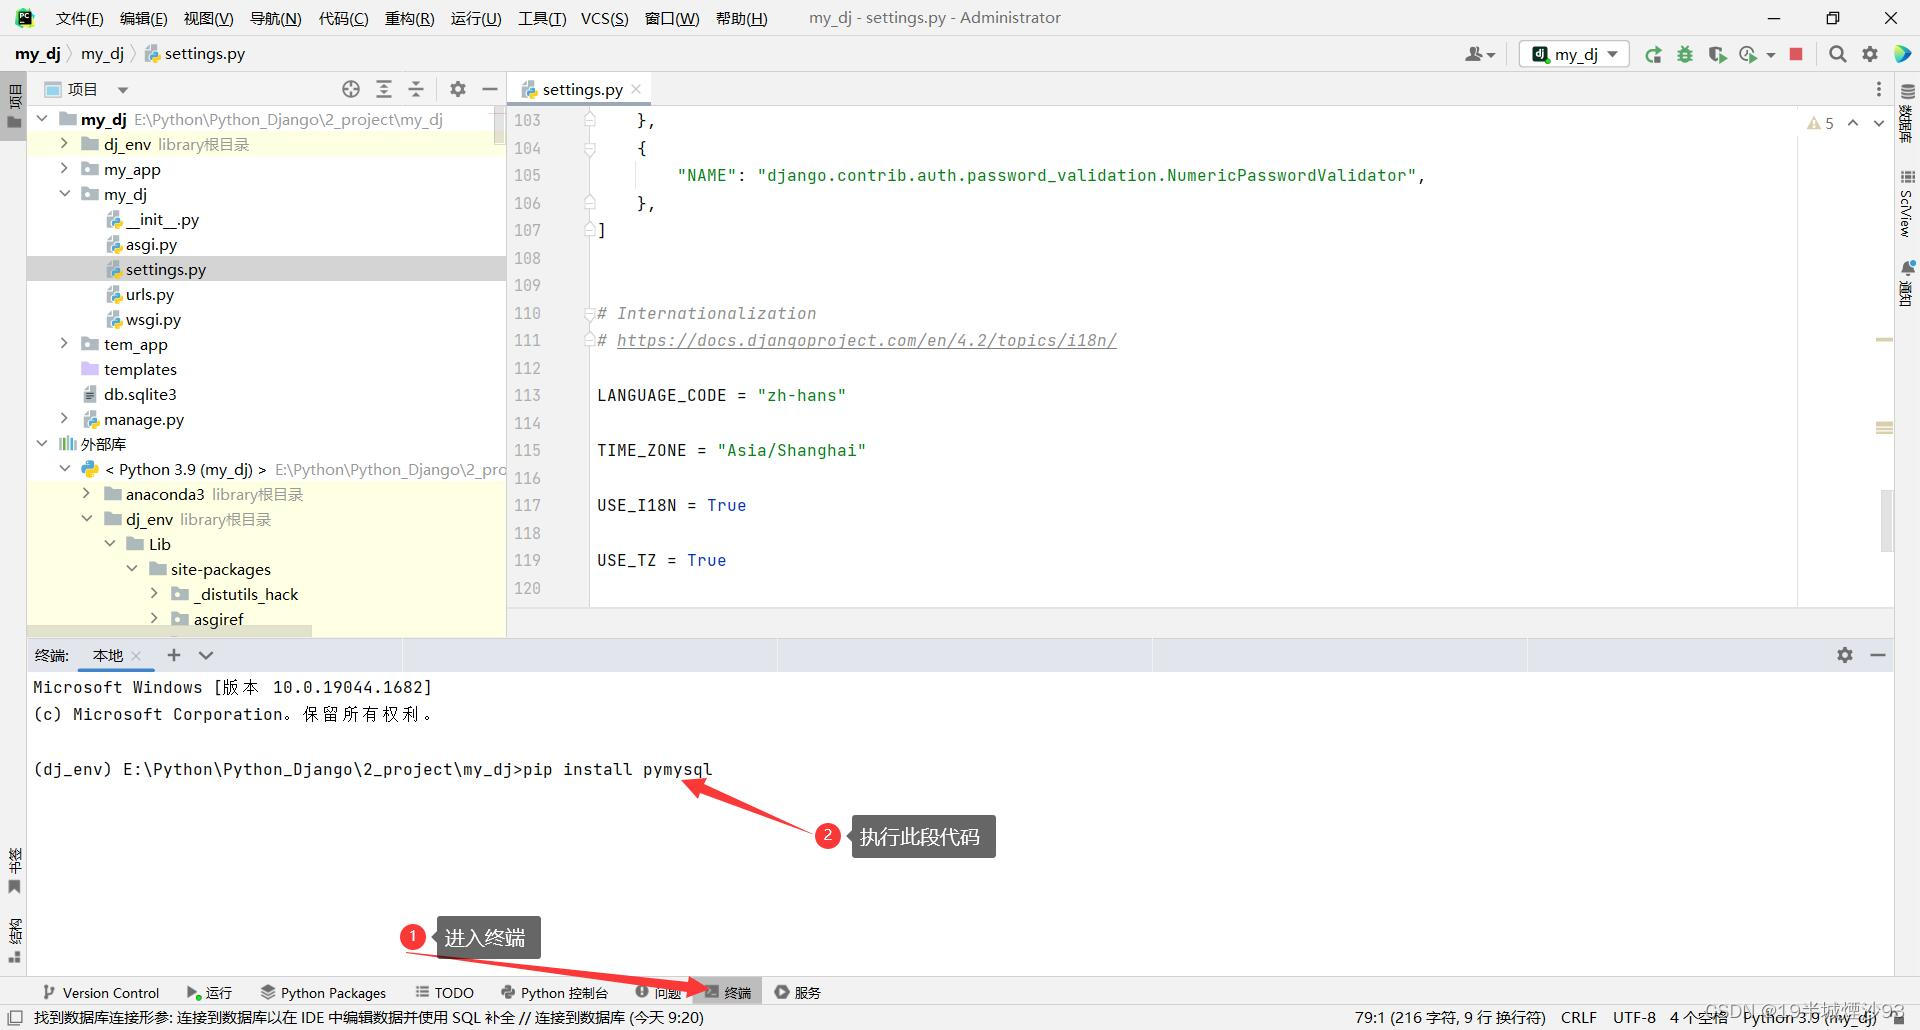Open the 视图 menu
1920x1030 pixels.
207,17
